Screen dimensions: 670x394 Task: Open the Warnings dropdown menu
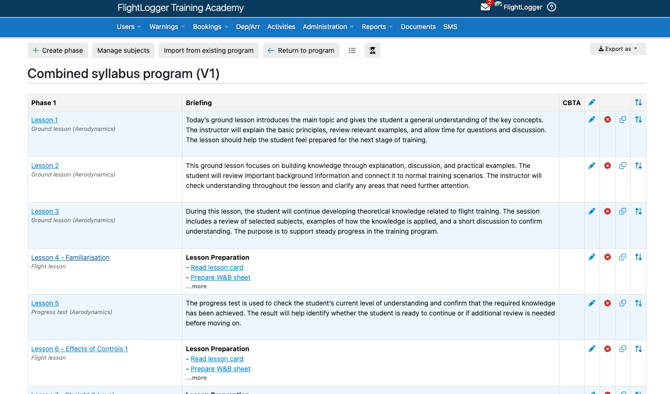click(x=167, y=26)
